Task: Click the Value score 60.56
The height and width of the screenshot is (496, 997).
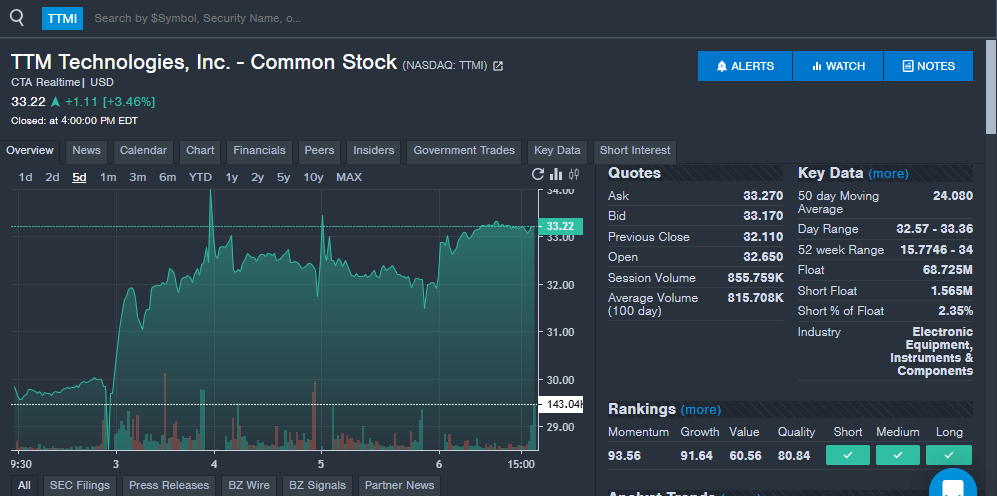Action: (x=745, y=456)
